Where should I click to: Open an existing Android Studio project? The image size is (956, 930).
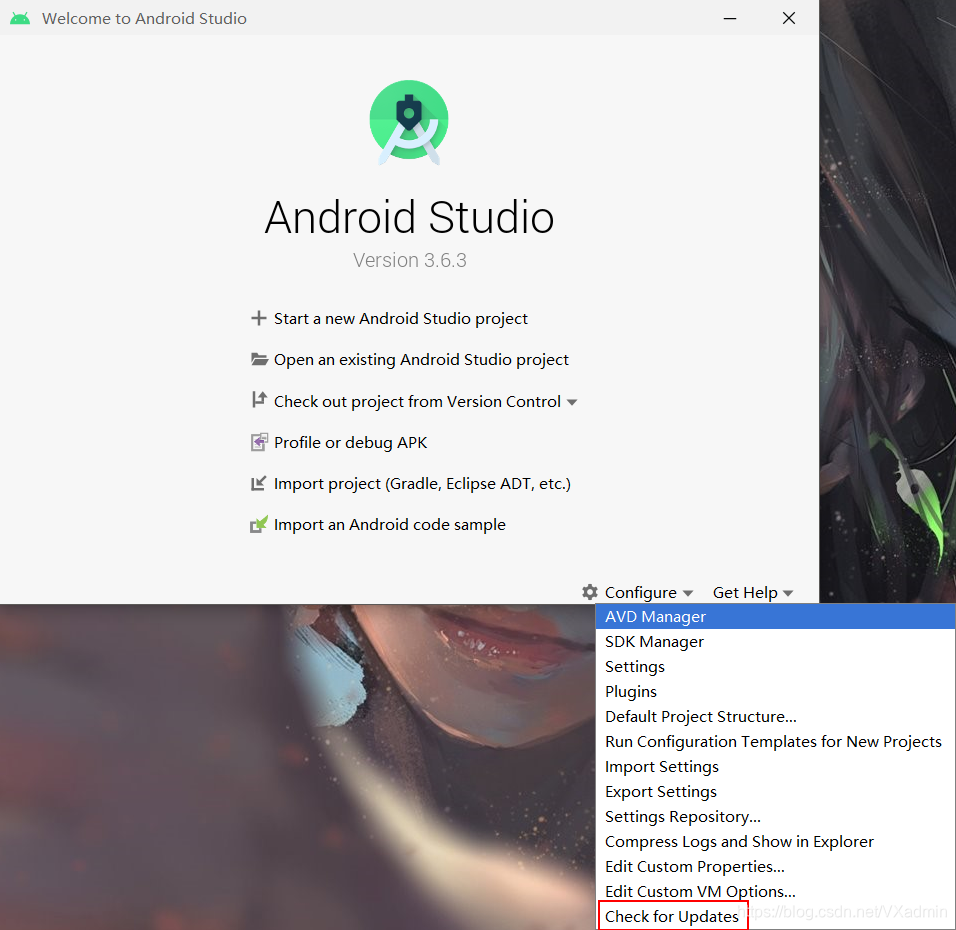(421, 360)
